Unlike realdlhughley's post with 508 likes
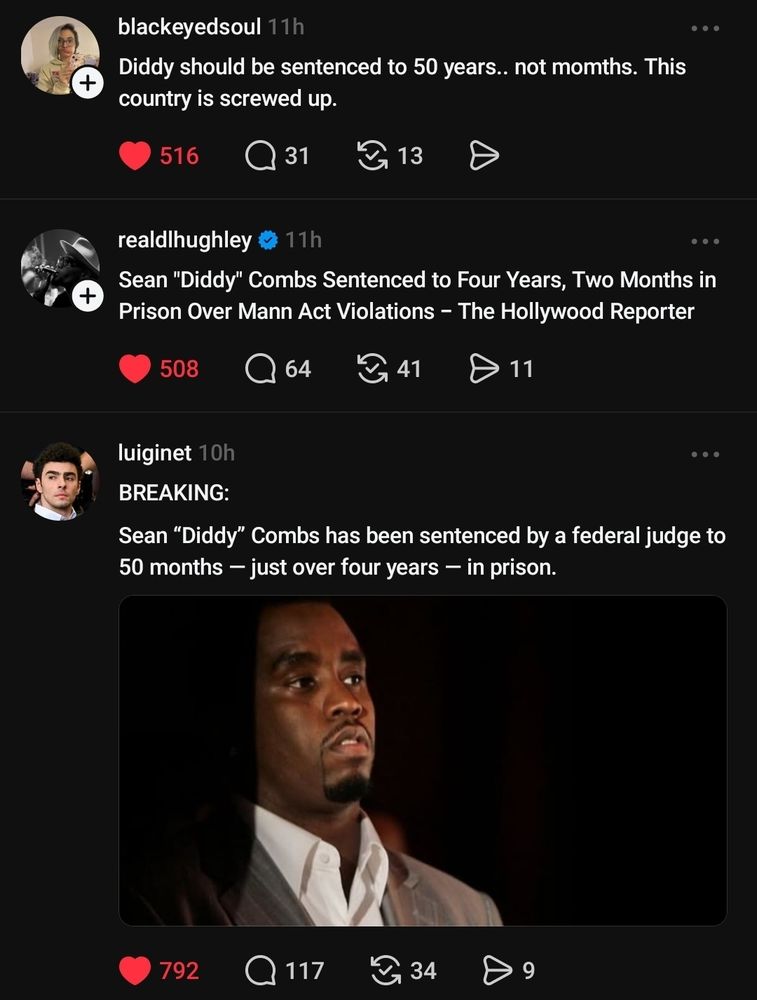The height and width of the screenshot is (1000, 757). point(135,369)
